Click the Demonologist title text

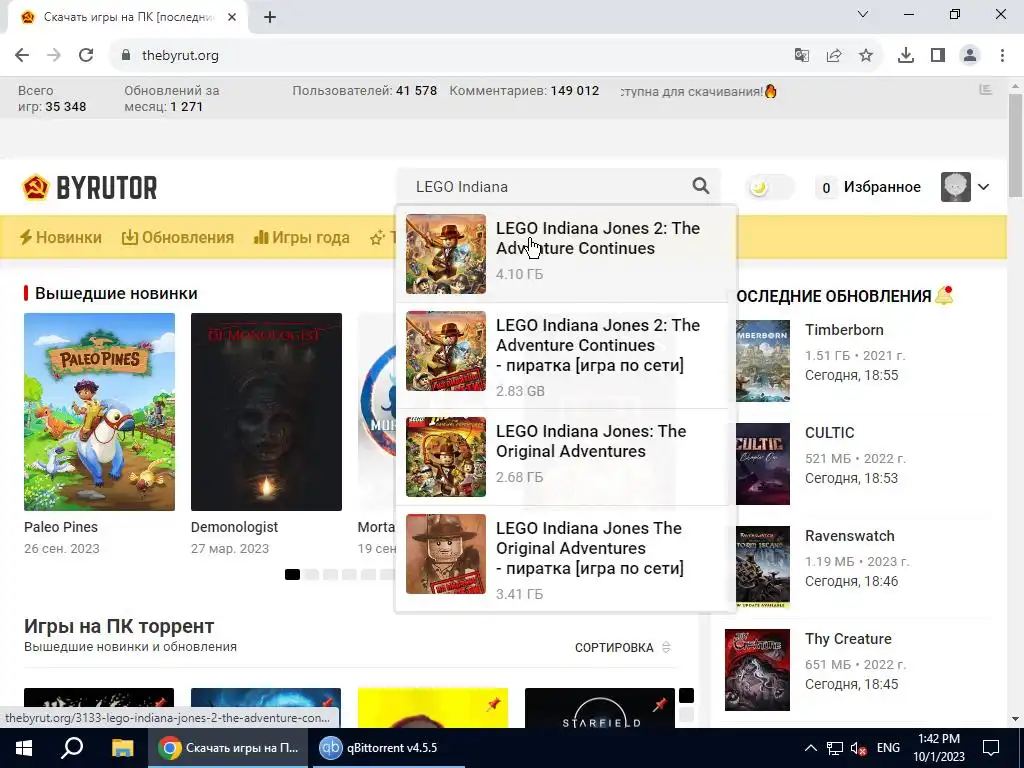(234, 527)
